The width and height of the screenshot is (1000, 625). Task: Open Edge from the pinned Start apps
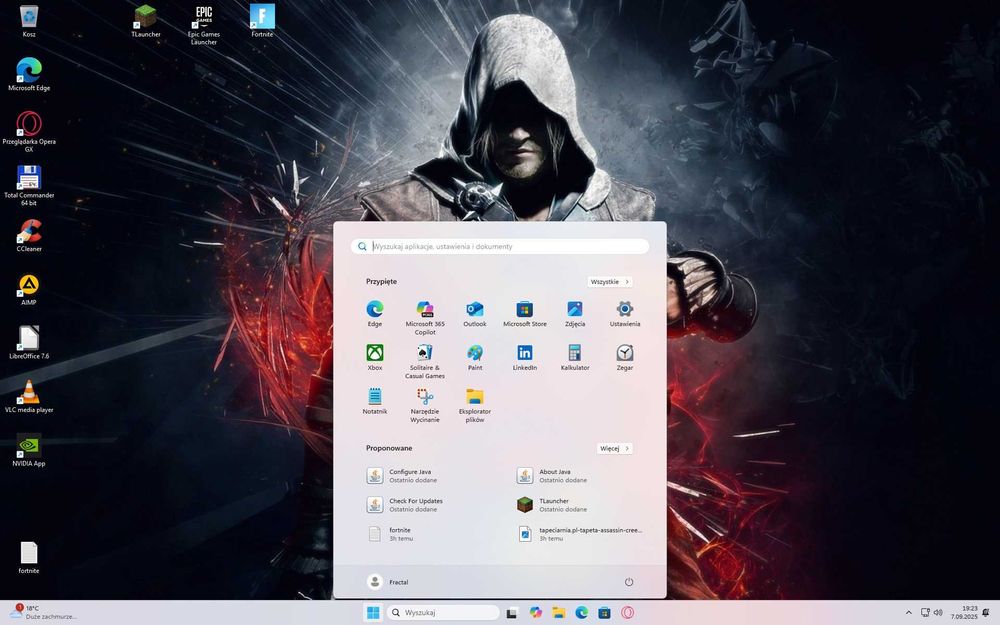[x=374, y=314]
